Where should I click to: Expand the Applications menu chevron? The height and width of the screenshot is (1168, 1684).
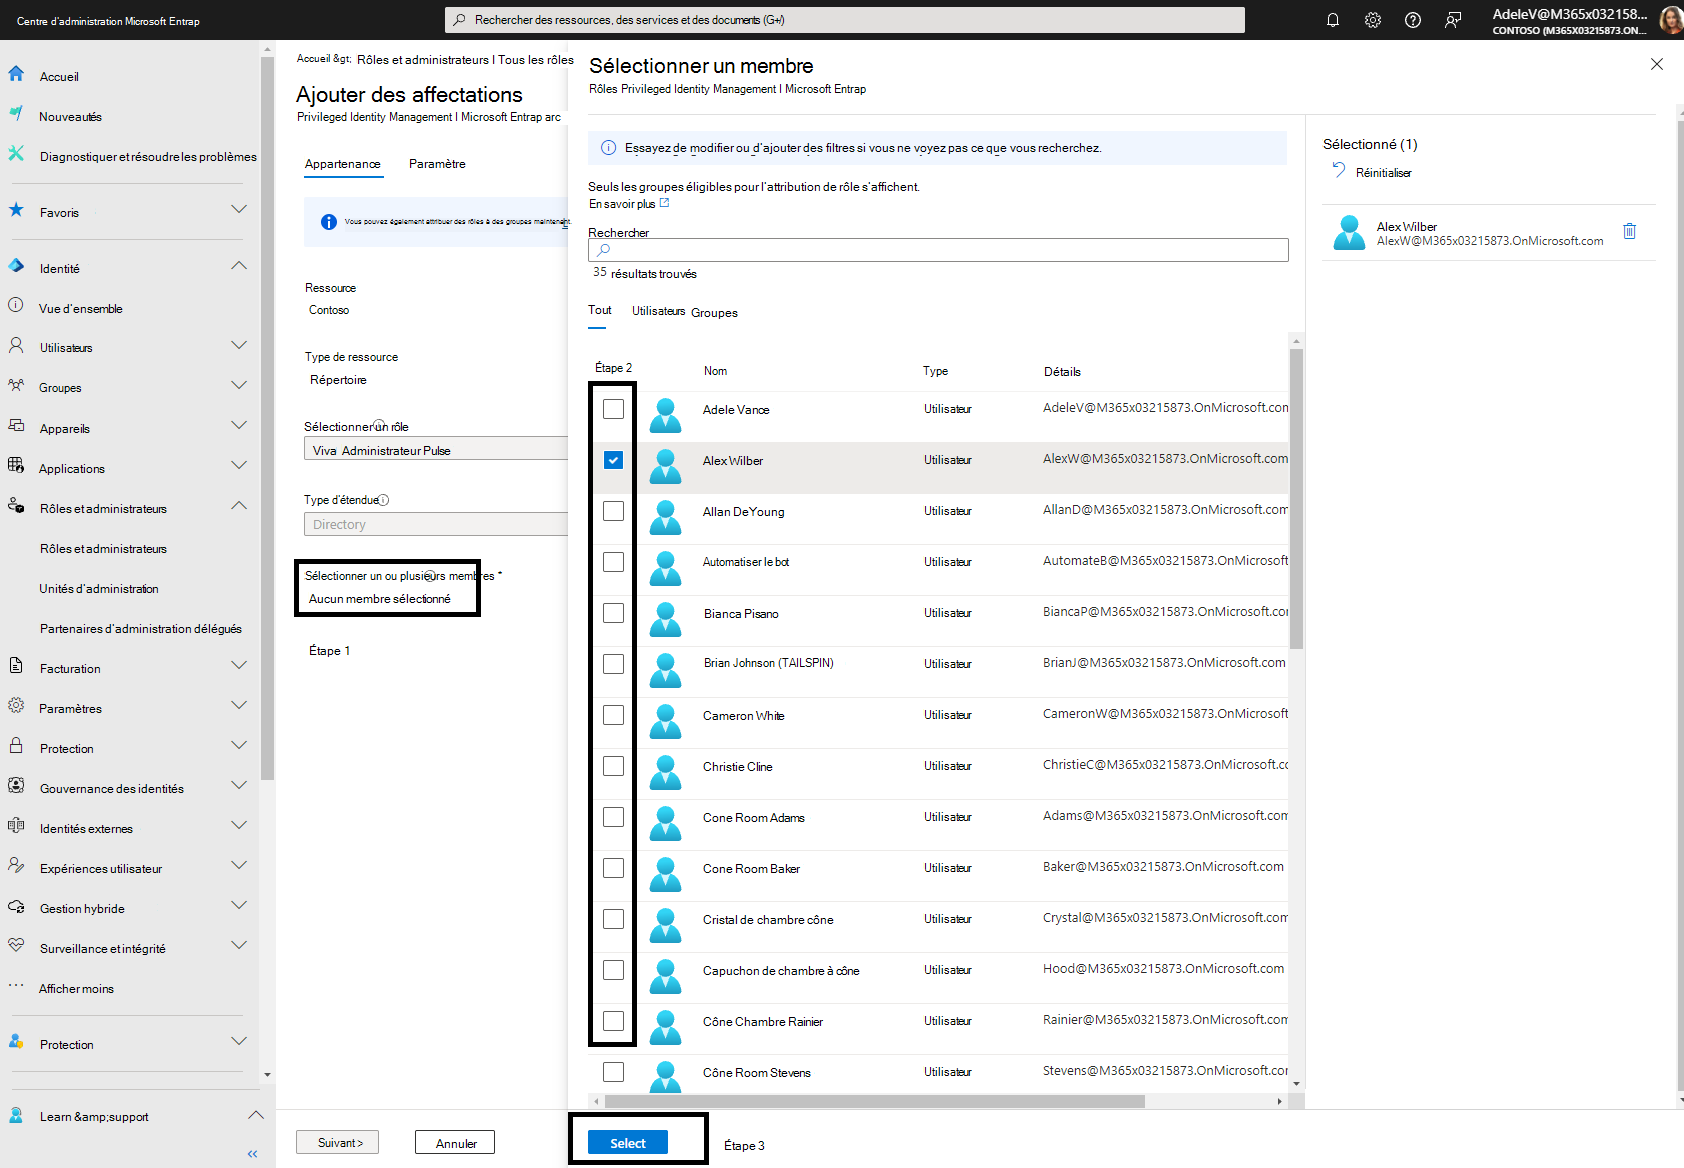239,465
